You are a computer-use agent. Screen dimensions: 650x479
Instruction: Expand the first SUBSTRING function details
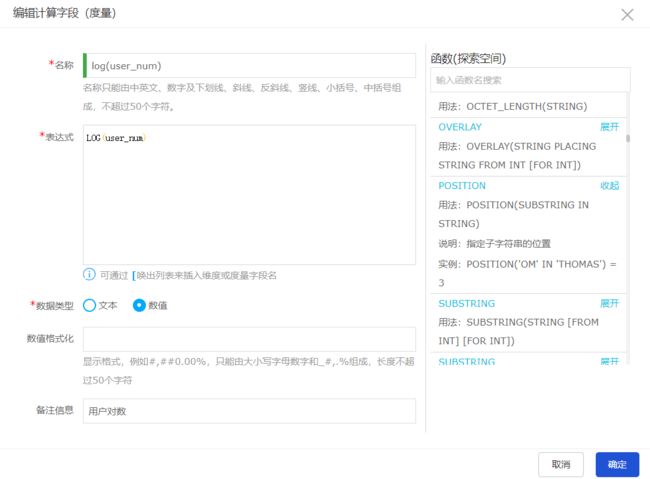(609, 304)
